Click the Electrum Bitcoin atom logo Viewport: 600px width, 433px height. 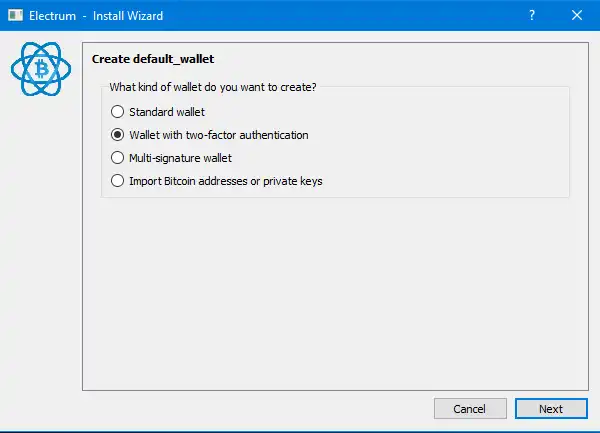(x=41, y=68)
